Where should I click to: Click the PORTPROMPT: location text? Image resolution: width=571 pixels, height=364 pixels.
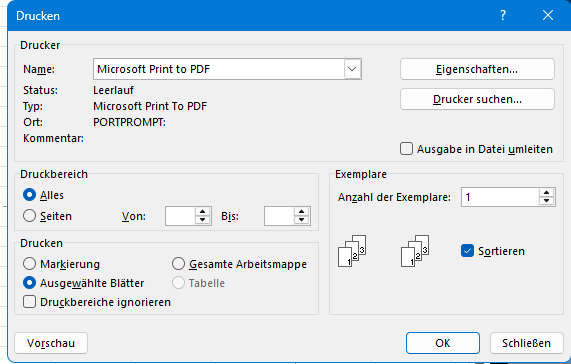point(129,122)
